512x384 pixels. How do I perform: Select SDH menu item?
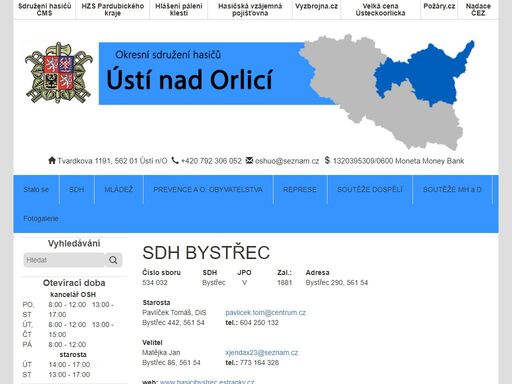(77, 189)
